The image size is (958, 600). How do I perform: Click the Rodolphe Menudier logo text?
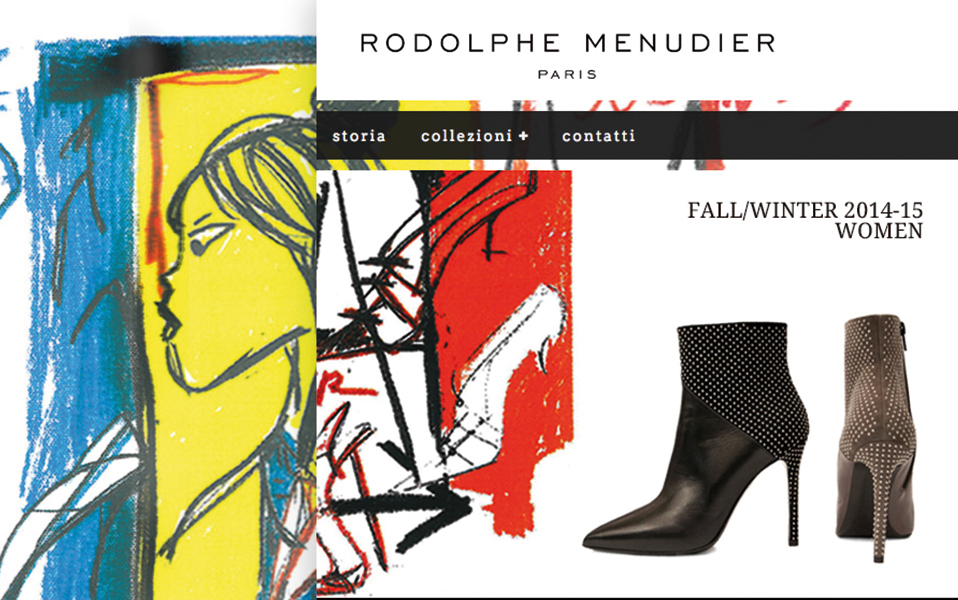pyautogui.click(x=568, y=43)
